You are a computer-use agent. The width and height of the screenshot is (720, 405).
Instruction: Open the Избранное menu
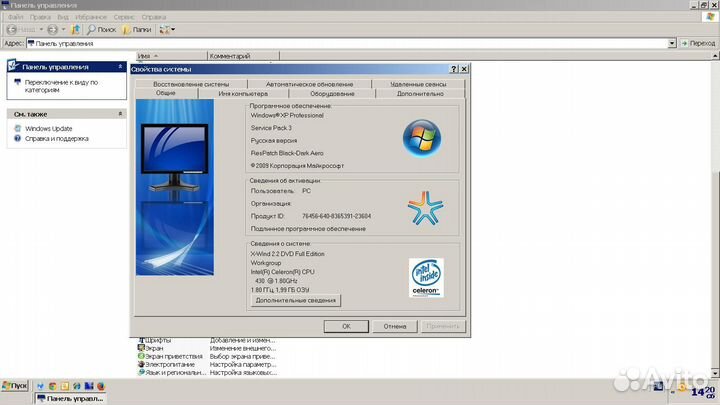click(90, 17)
